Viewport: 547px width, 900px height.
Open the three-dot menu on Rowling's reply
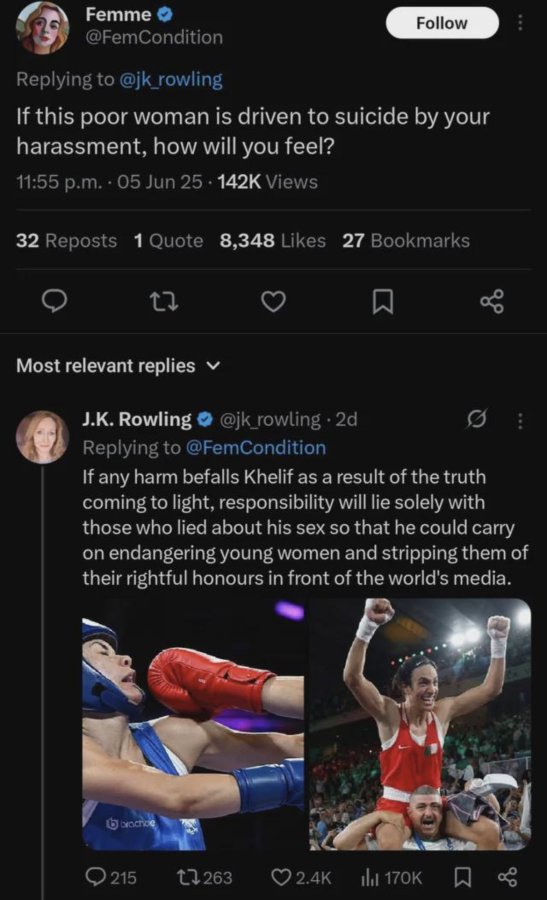pos(520,421)
